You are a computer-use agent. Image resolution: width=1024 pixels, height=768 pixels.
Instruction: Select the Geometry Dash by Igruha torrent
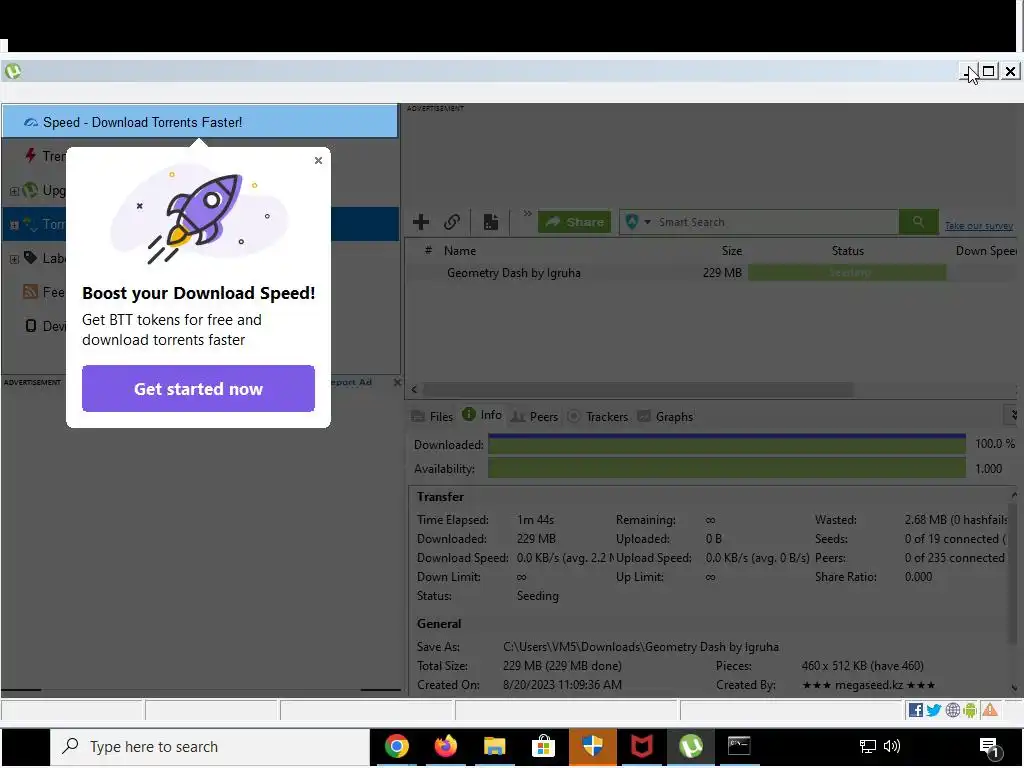tap(513, 273)
